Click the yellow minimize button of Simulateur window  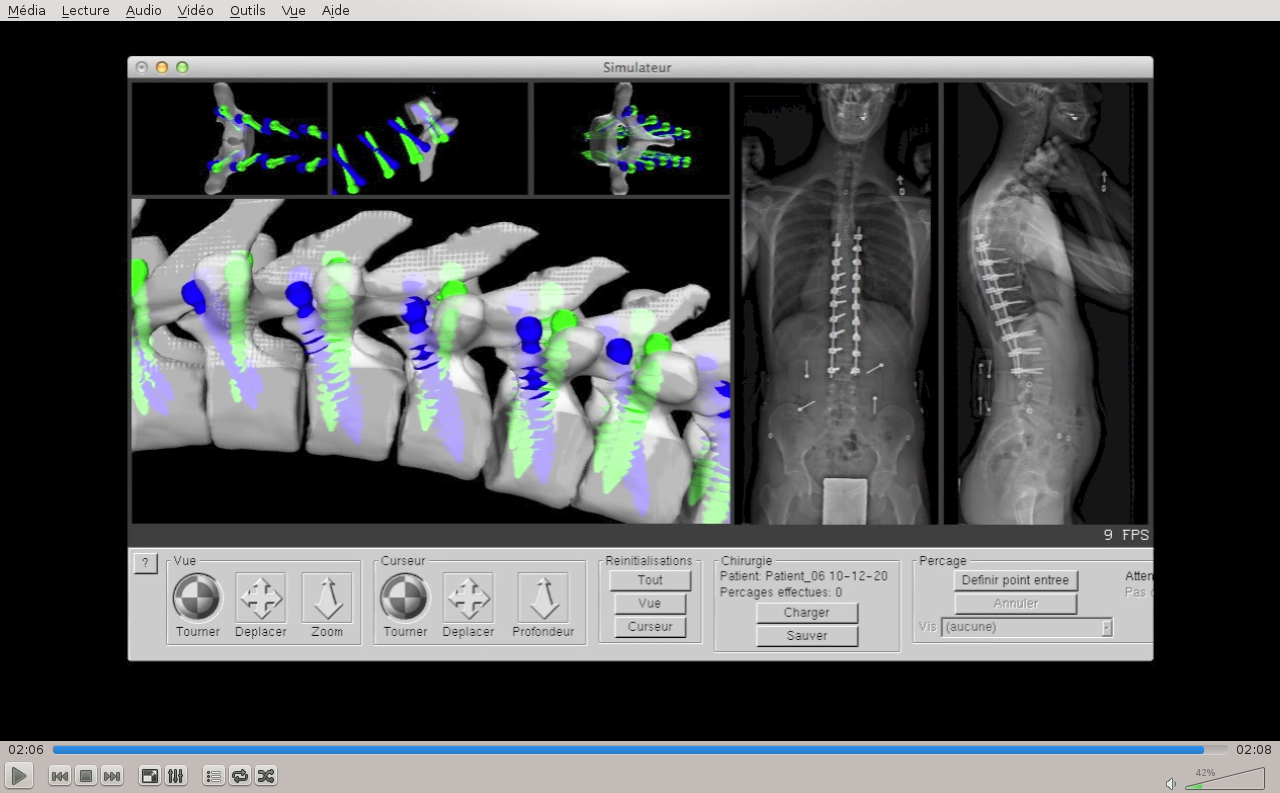point(162,67)
